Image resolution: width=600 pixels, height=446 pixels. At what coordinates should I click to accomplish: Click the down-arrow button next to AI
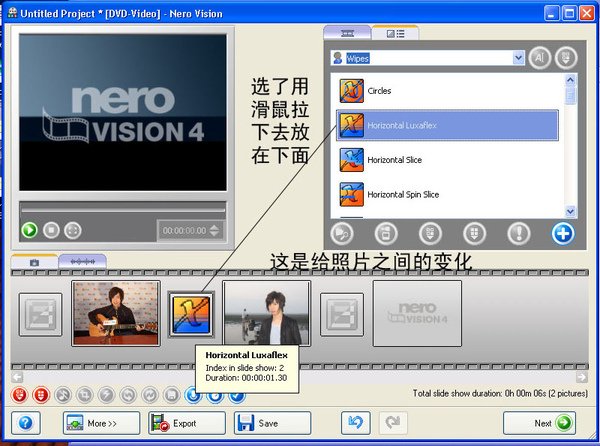point(566,58)
